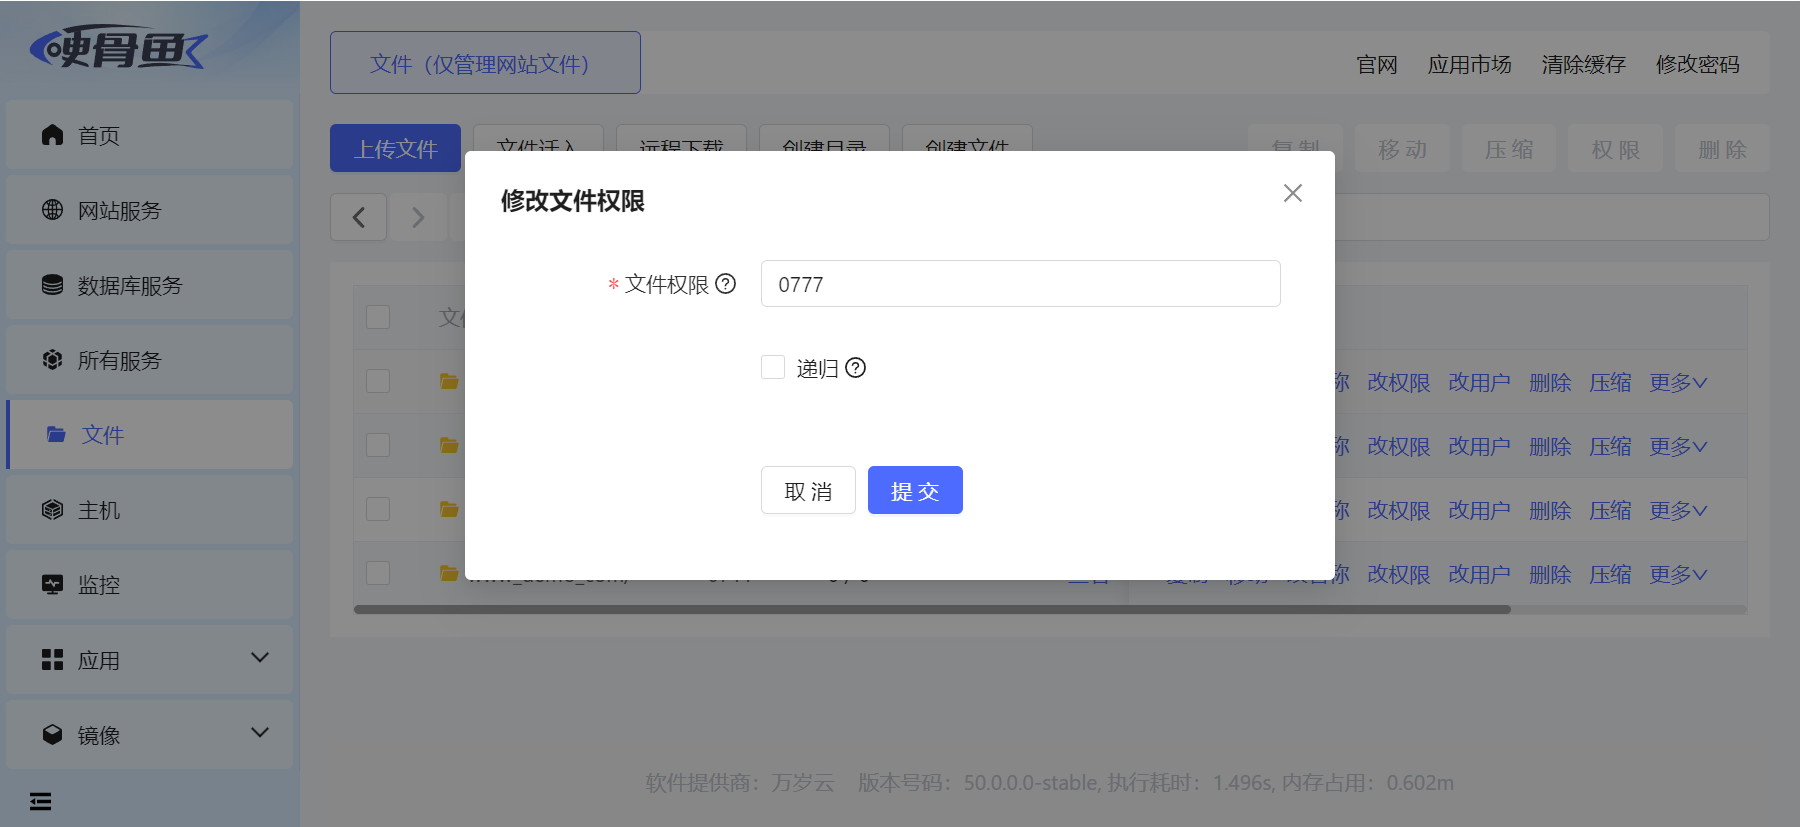Check the first file row checkbox

[x=378, y=381]
